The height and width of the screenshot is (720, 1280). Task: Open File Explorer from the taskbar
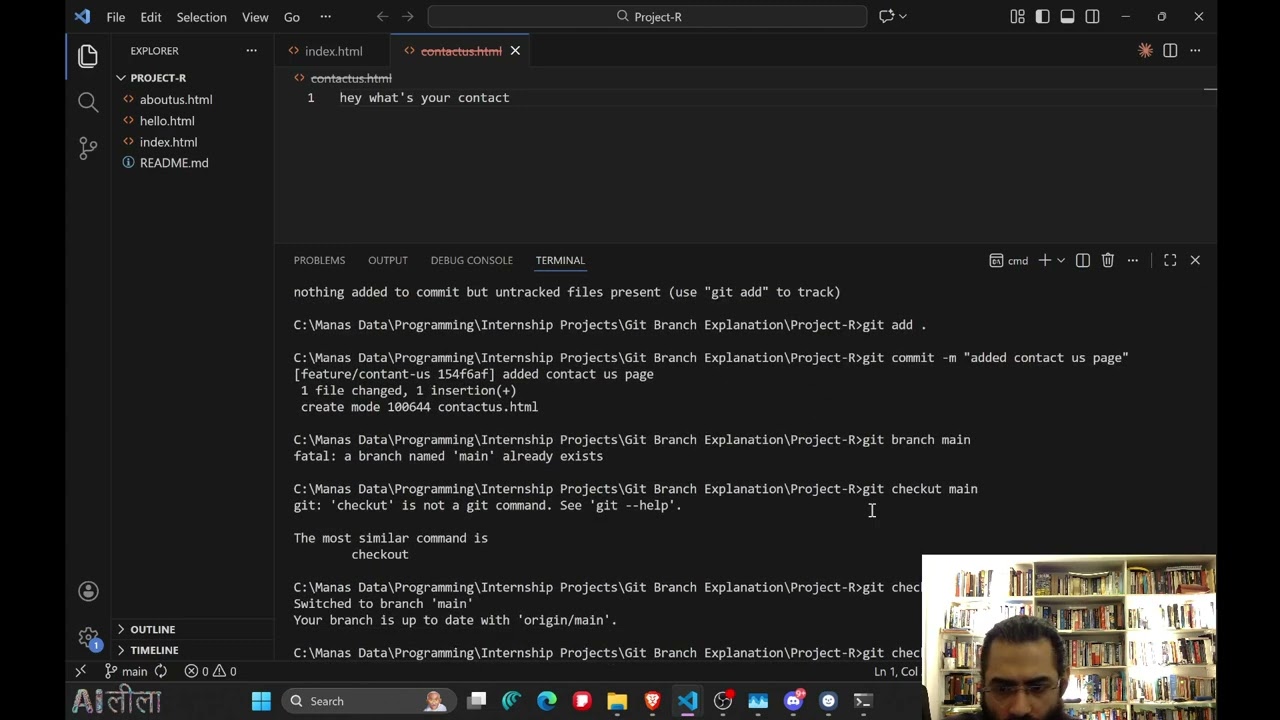(x=617, y=701)
